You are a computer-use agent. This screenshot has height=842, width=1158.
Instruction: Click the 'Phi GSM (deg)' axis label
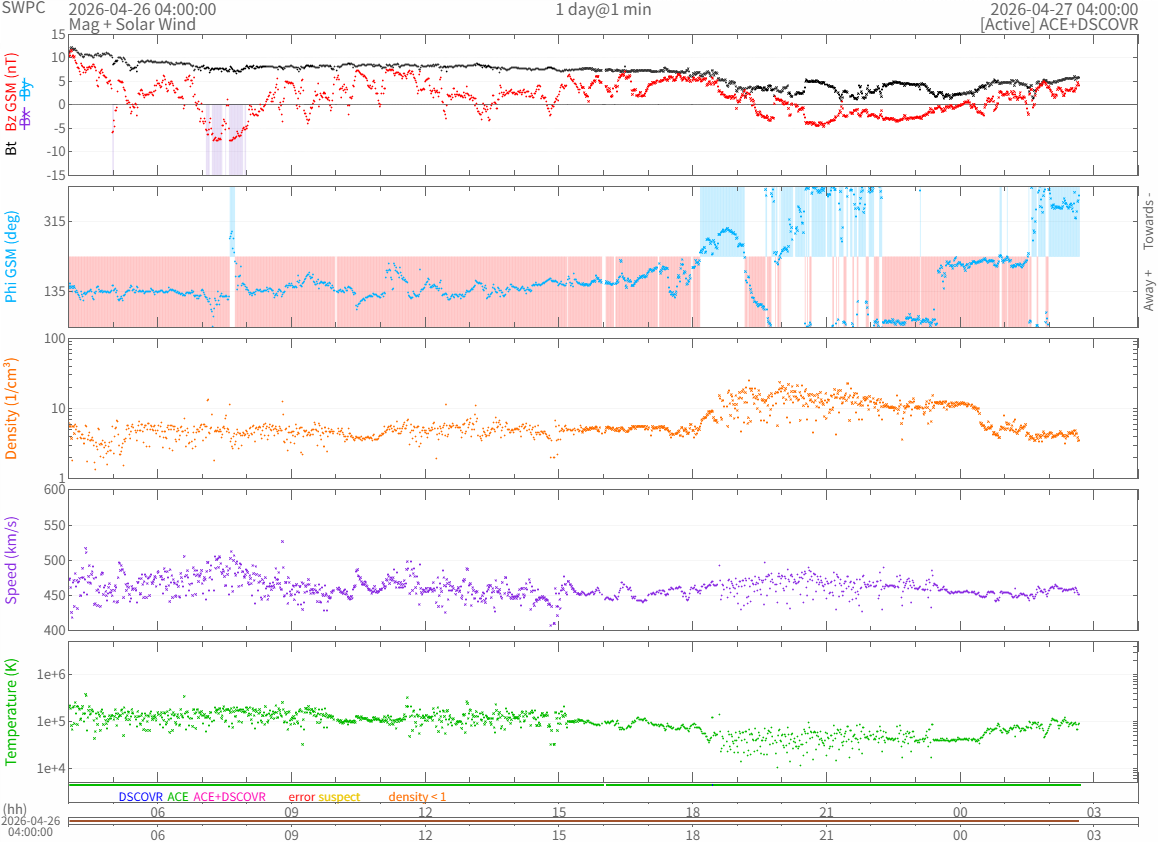coord(11,256)
